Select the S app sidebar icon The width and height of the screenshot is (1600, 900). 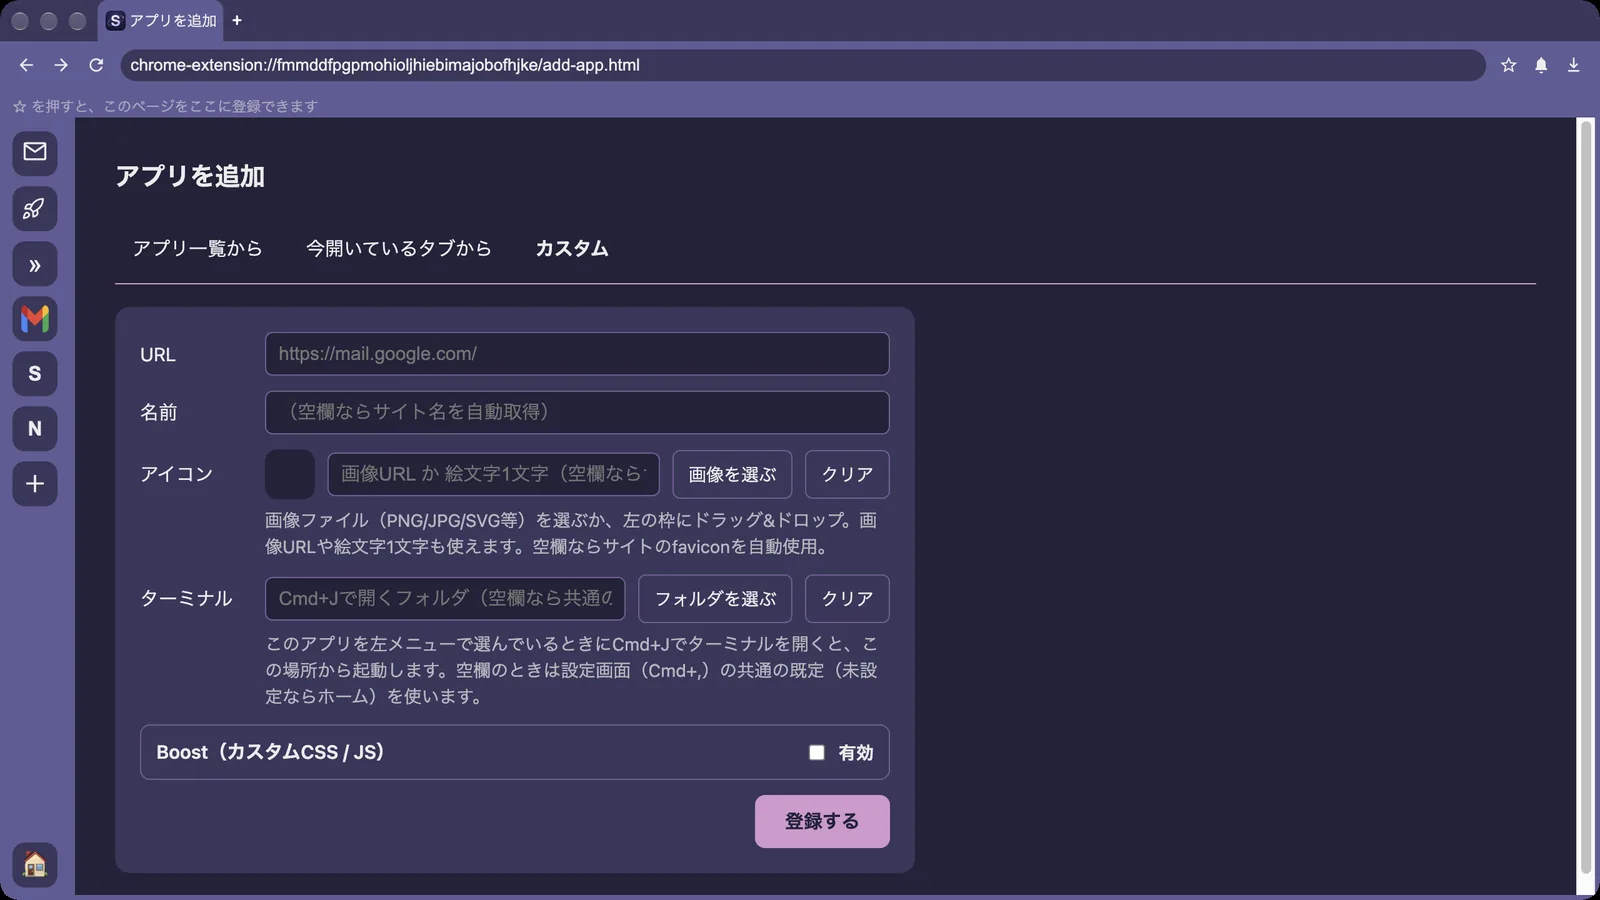pyautogui.click(x=35, y=374)
